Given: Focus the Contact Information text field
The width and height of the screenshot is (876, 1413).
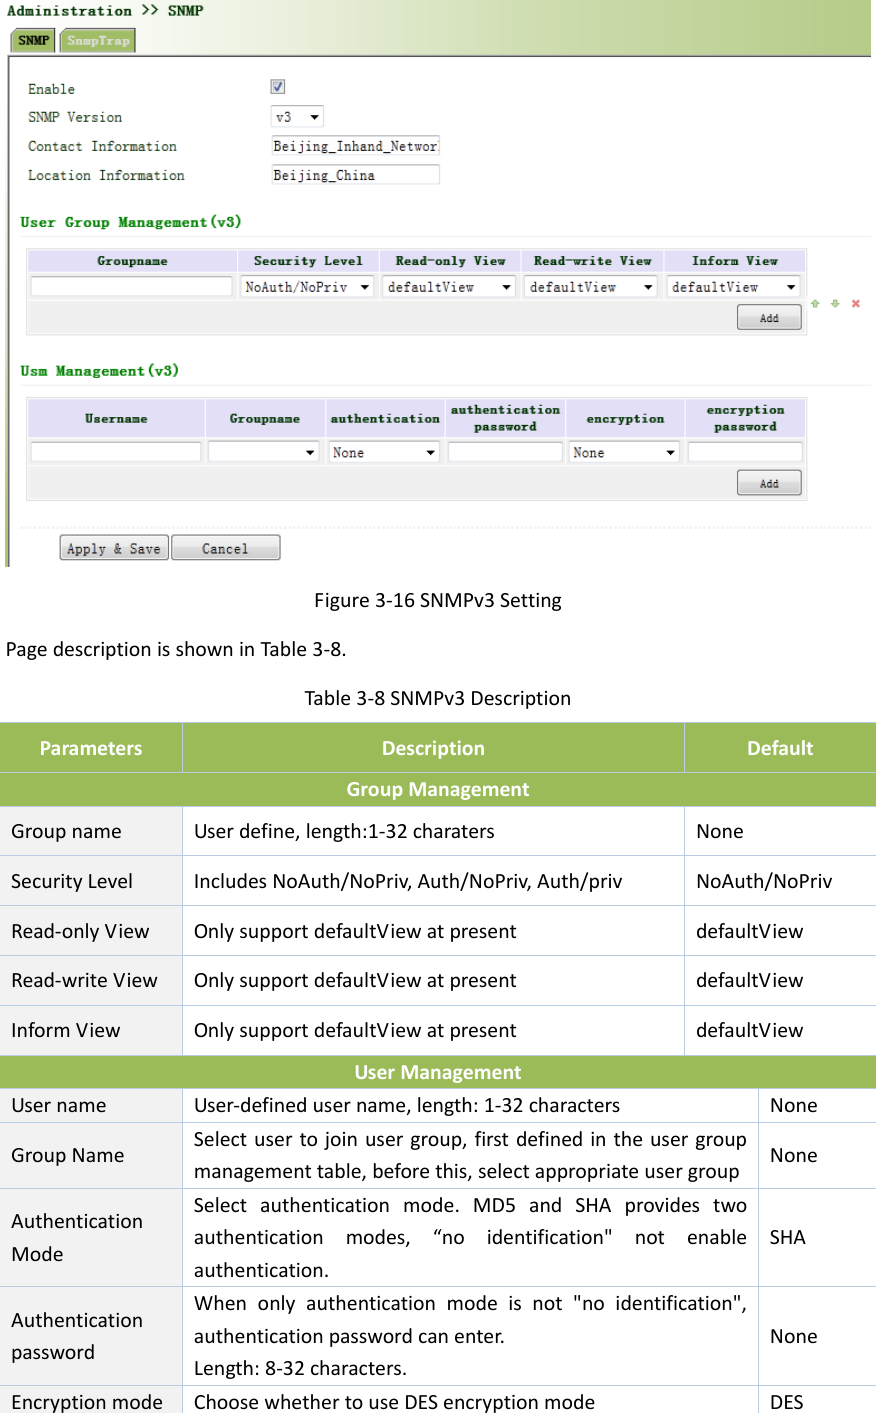Looking at the screenshot, I should click(355, 146).
